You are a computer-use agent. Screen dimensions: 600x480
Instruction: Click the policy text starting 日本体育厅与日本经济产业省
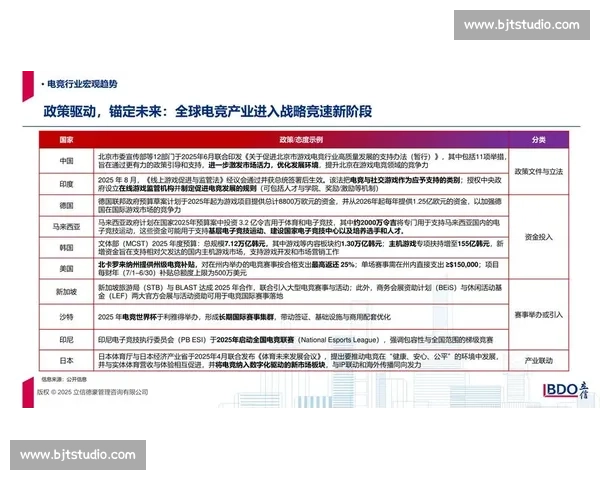pos(299,361)
